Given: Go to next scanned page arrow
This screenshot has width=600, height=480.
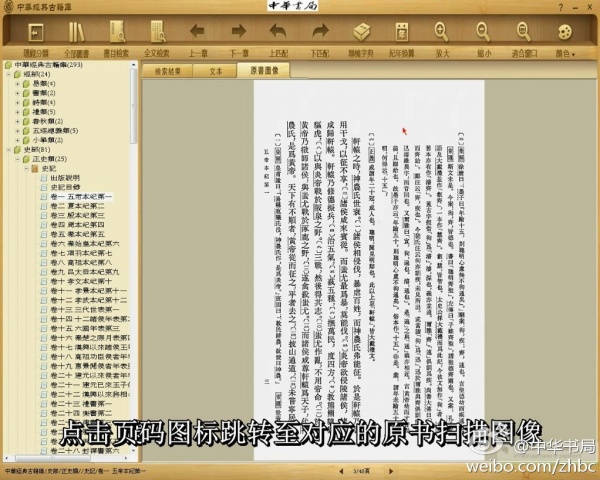Looking at the screenshot, I should tap(391, 472).
